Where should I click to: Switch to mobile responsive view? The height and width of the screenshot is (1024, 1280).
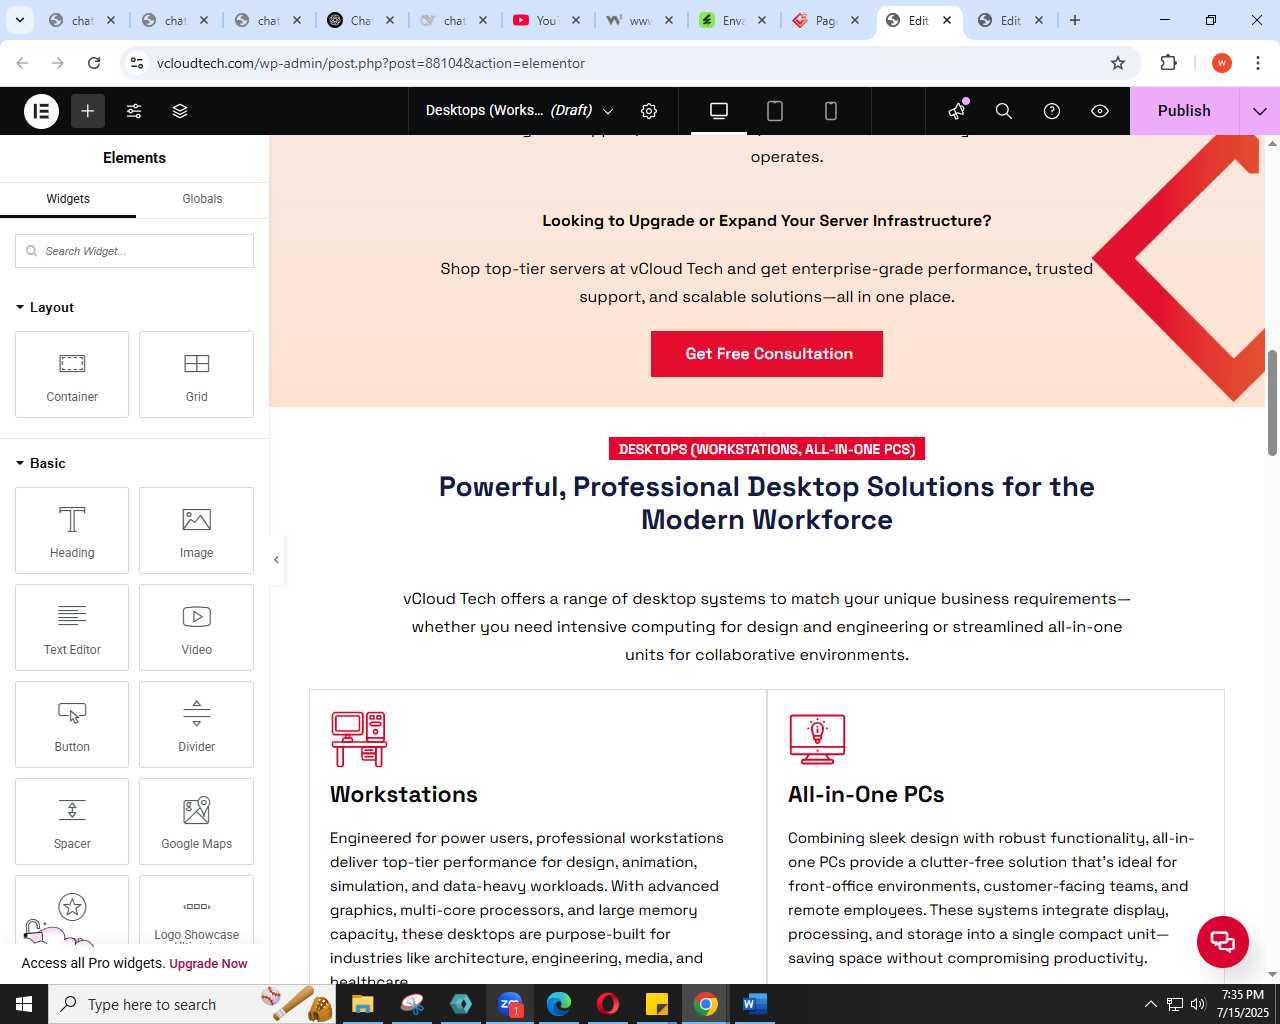(x=831, y=111)
